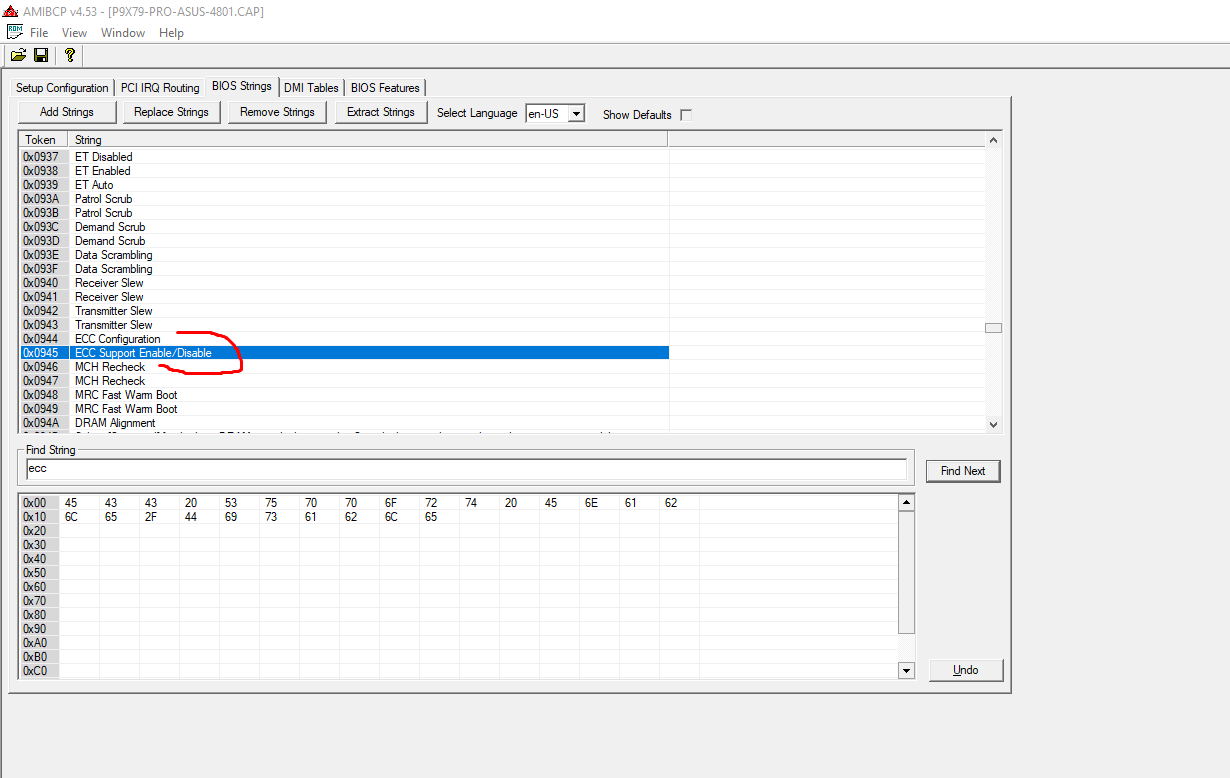Click the hex view scrollbar thumb
1230x778 pixels.
pos(906,572)
